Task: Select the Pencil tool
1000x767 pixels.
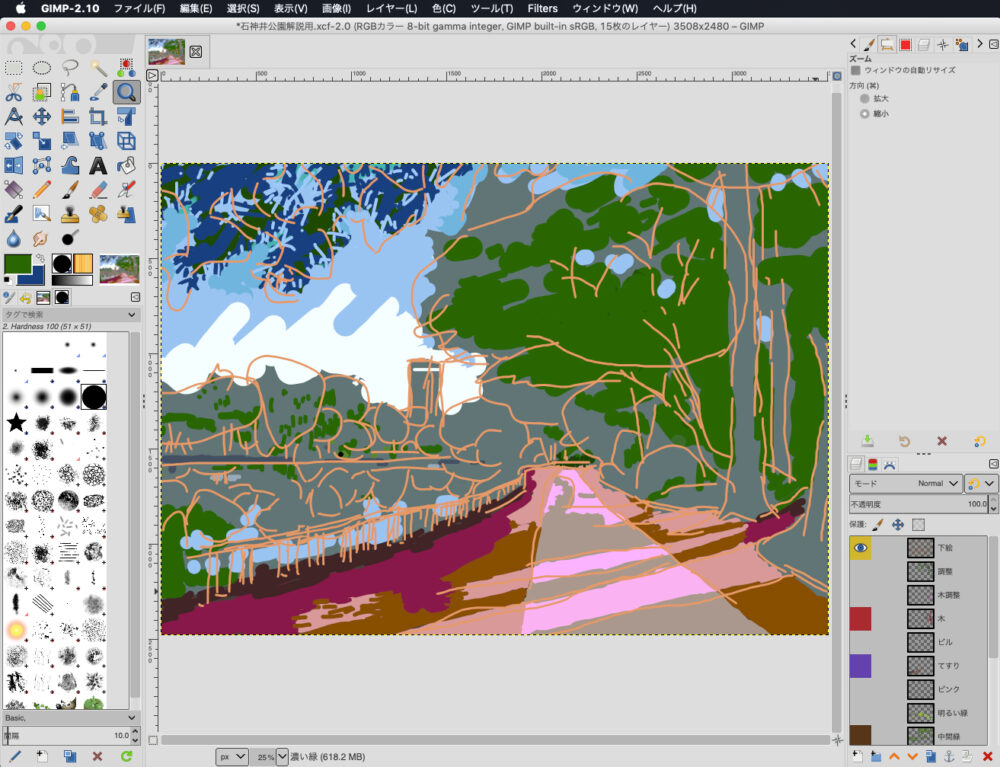Action: 42,189
